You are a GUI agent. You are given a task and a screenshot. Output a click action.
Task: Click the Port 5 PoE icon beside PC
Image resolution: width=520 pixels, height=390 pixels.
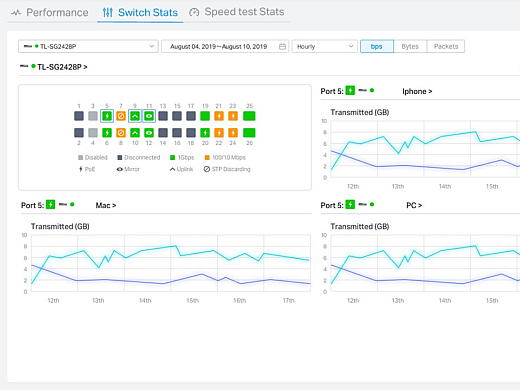pyautogui.click(x=350, y=204)
